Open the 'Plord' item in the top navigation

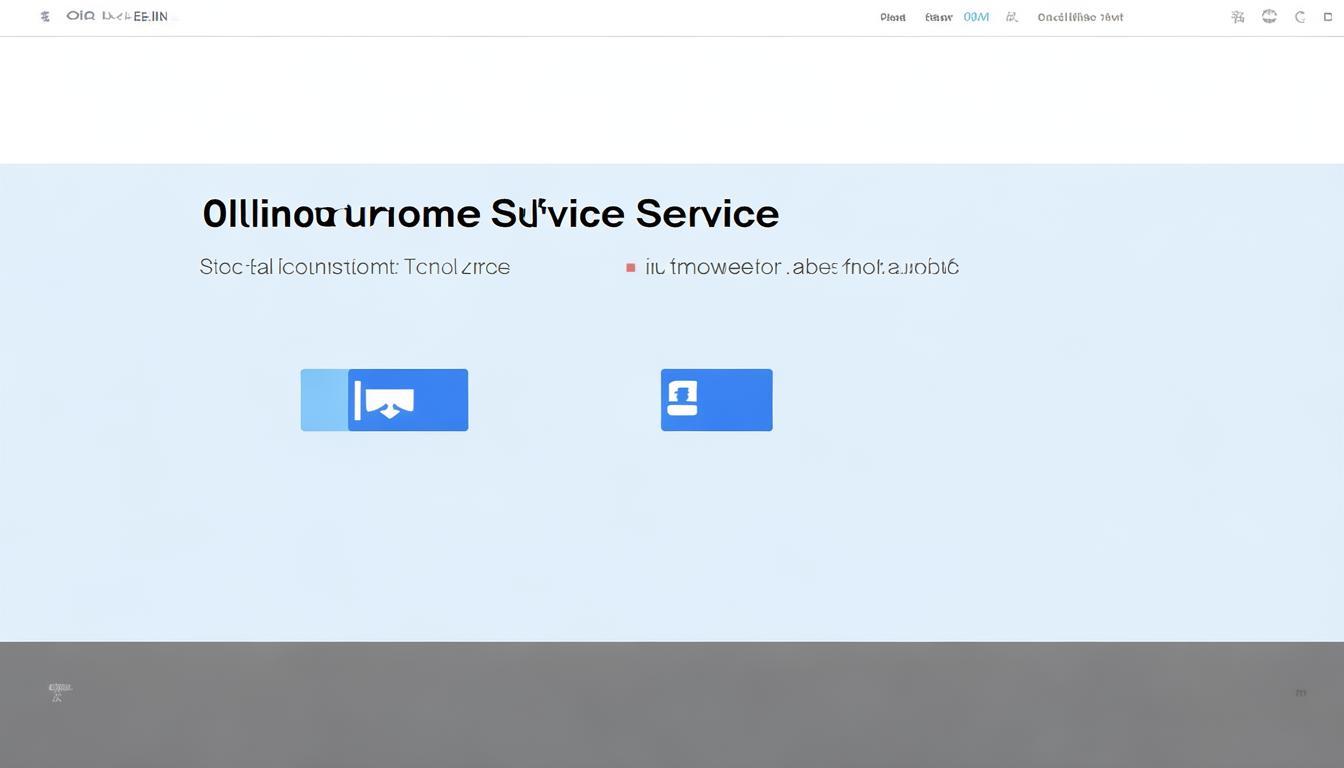pos(892,17)
